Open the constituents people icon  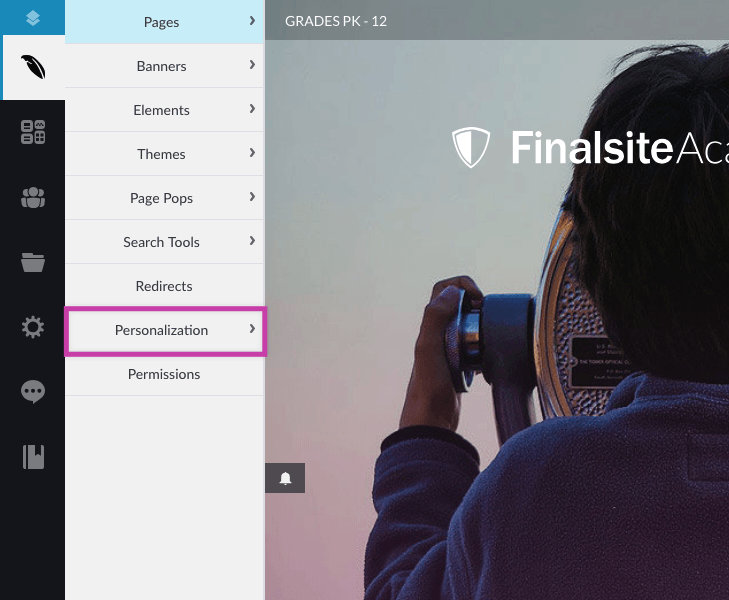[33, 197]
